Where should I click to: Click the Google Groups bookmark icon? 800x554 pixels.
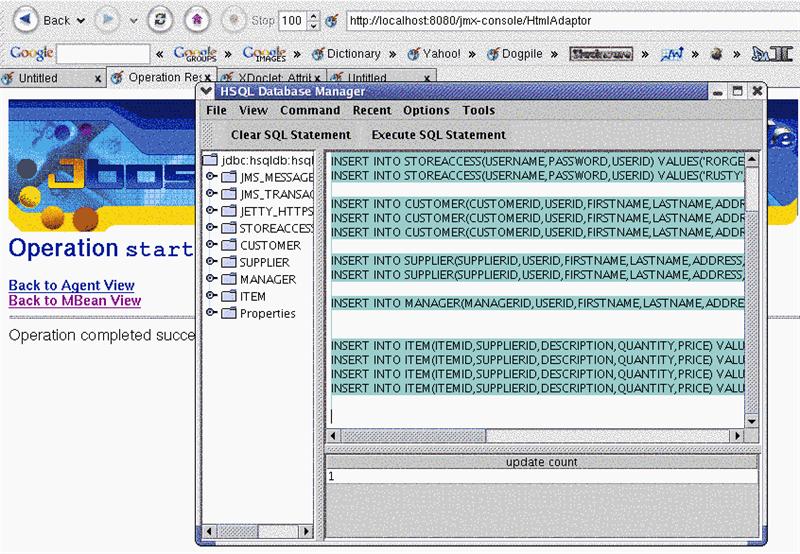coord(194,53)
